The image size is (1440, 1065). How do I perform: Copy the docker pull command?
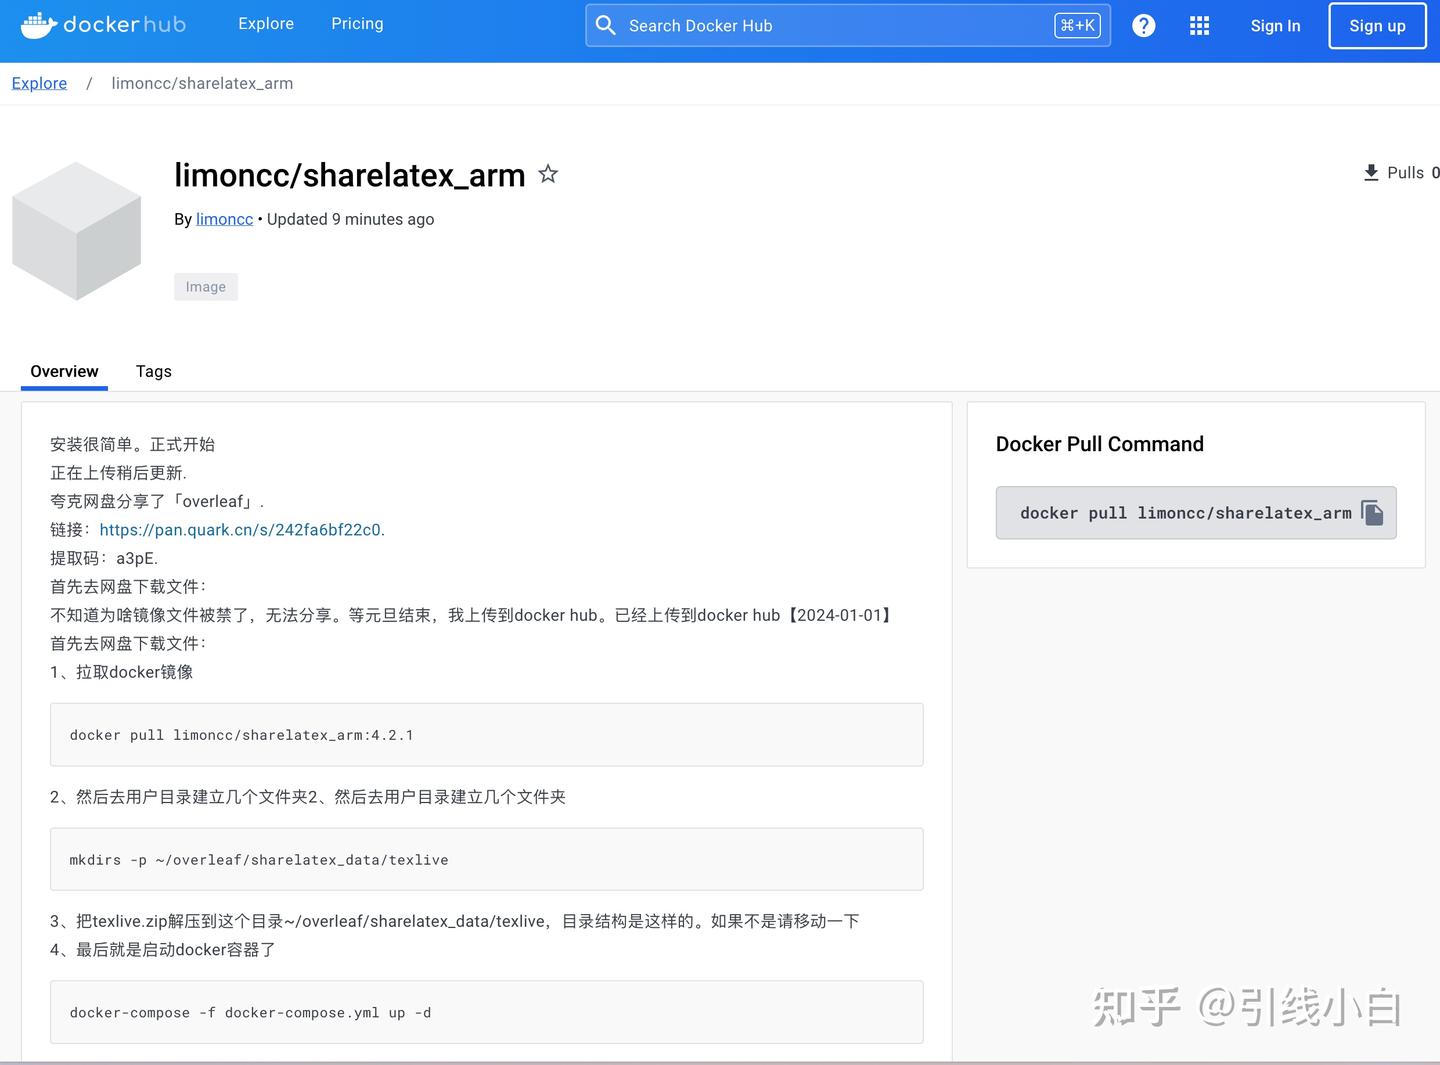point(1373,513)
